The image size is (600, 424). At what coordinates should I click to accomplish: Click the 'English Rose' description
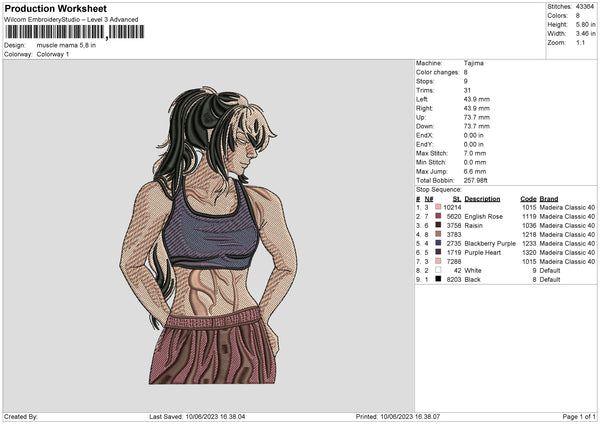pyautogui.click(x=484, y=217)
